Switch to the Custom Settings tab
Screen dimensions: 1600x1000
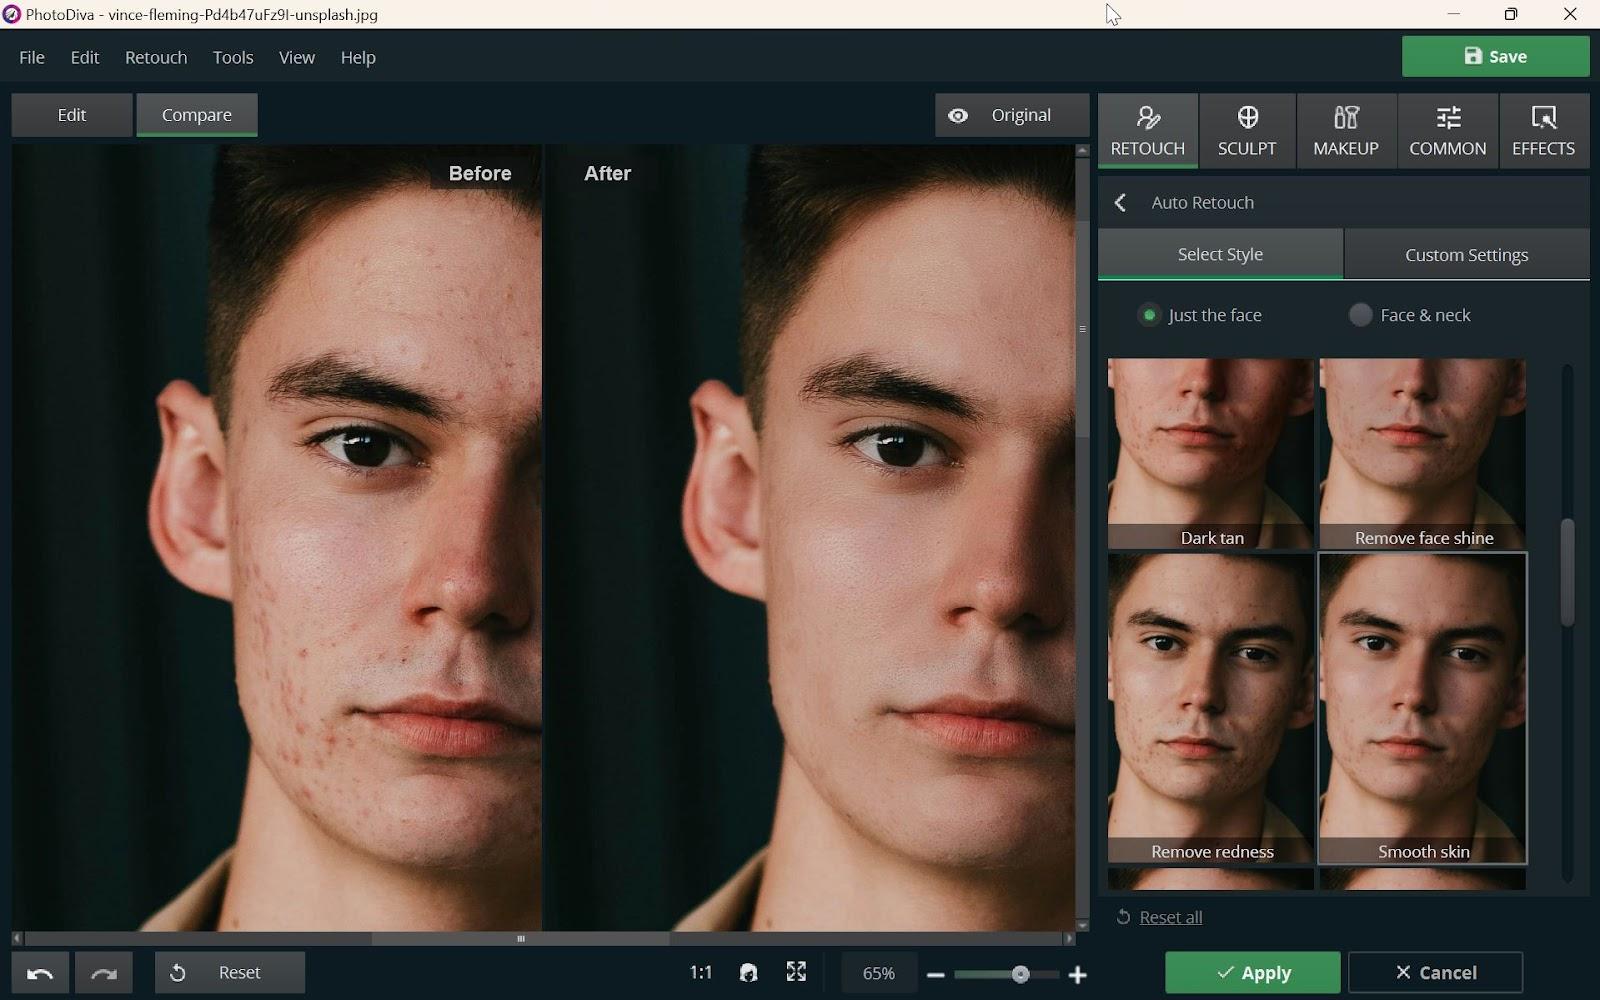pos(1466,255)
